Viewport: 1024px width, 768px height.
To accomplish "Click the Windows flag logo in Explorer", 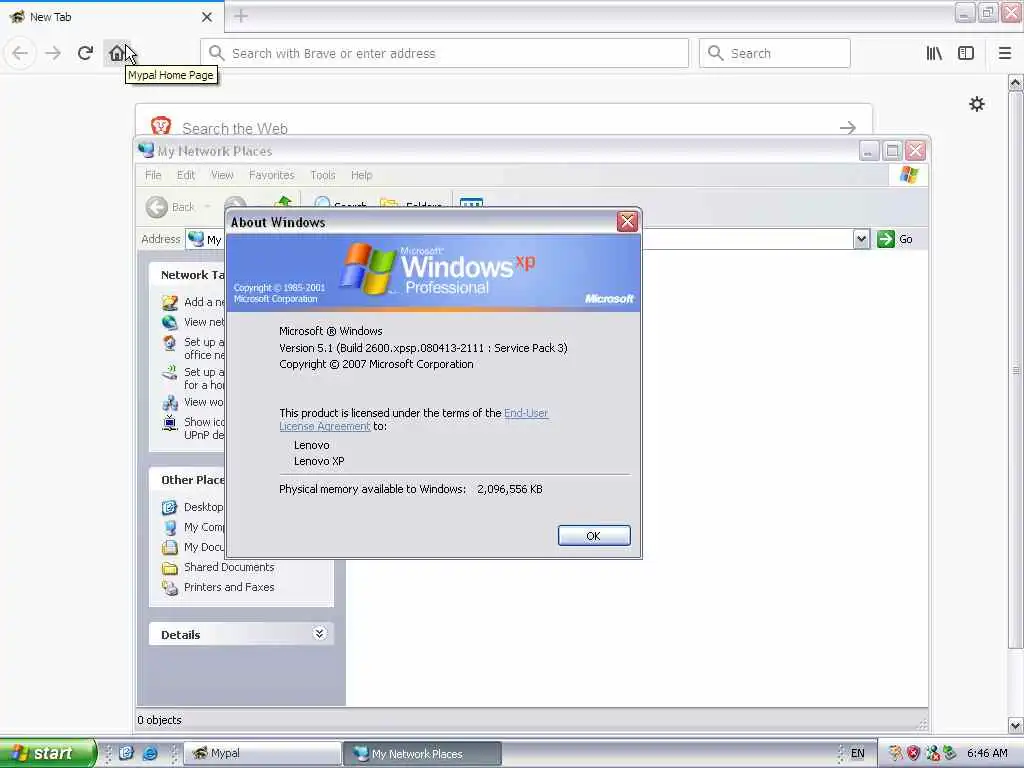I will tap(908, 175).
